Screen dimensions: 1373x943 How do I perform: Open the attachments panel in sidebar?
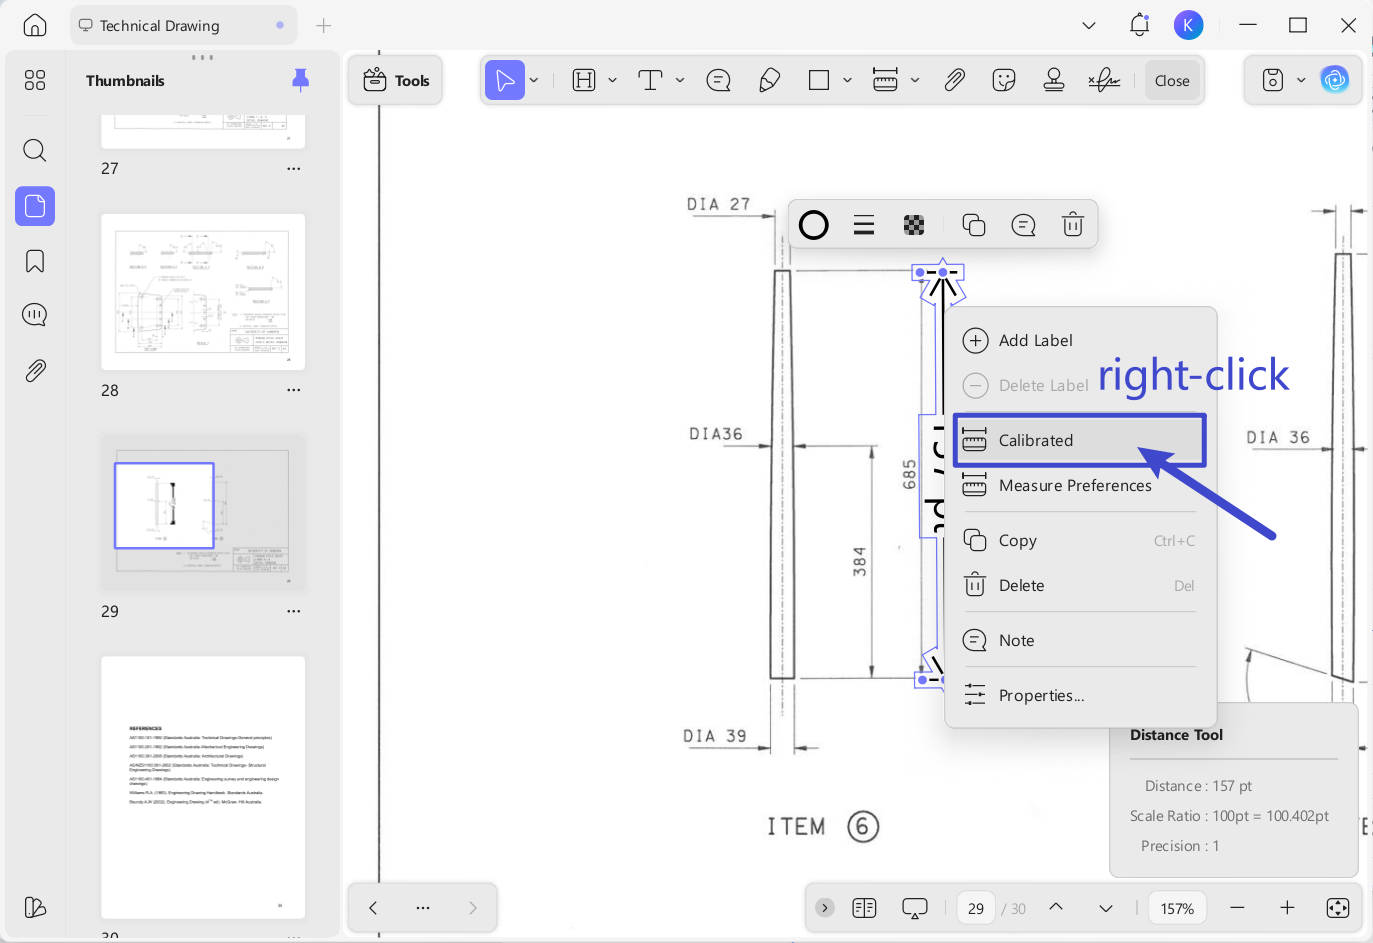point(35,370)
